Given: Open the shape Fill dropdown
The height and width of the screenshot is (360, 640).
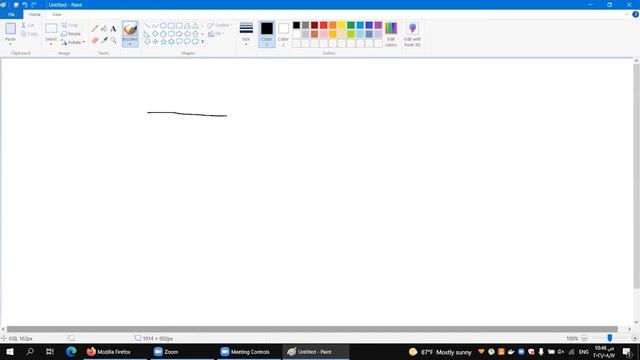Looking at the screenshot, I should tap(216, 34).
